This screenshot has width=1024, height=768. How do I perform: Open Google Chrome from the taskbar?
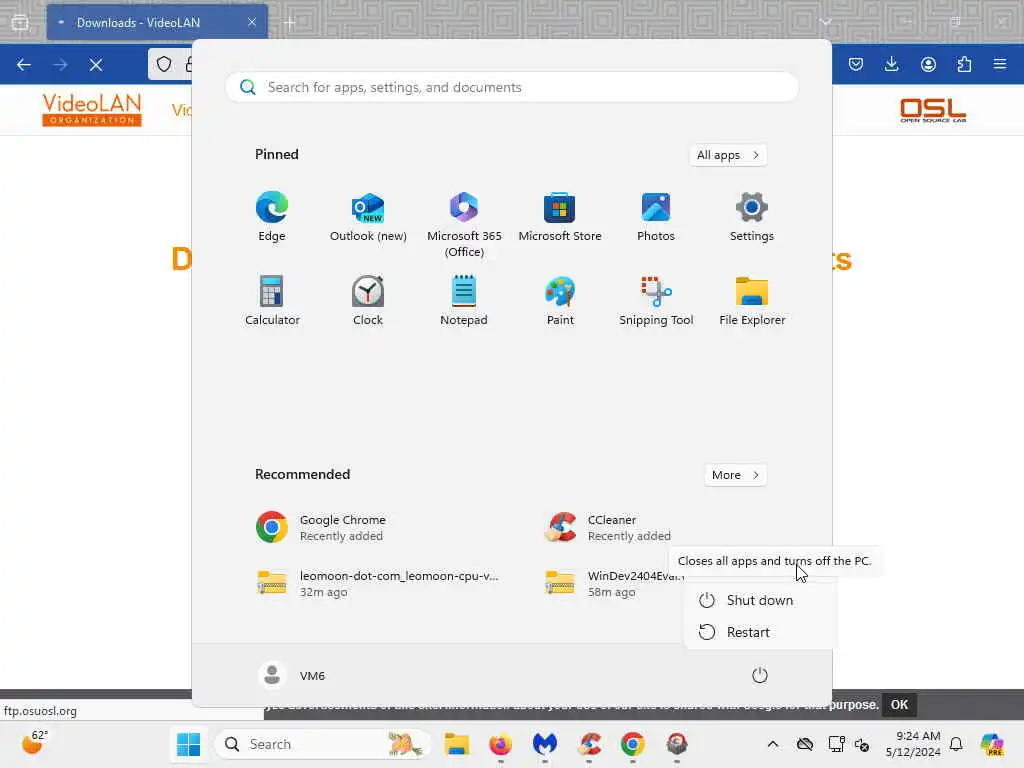(x=633, y=744)
